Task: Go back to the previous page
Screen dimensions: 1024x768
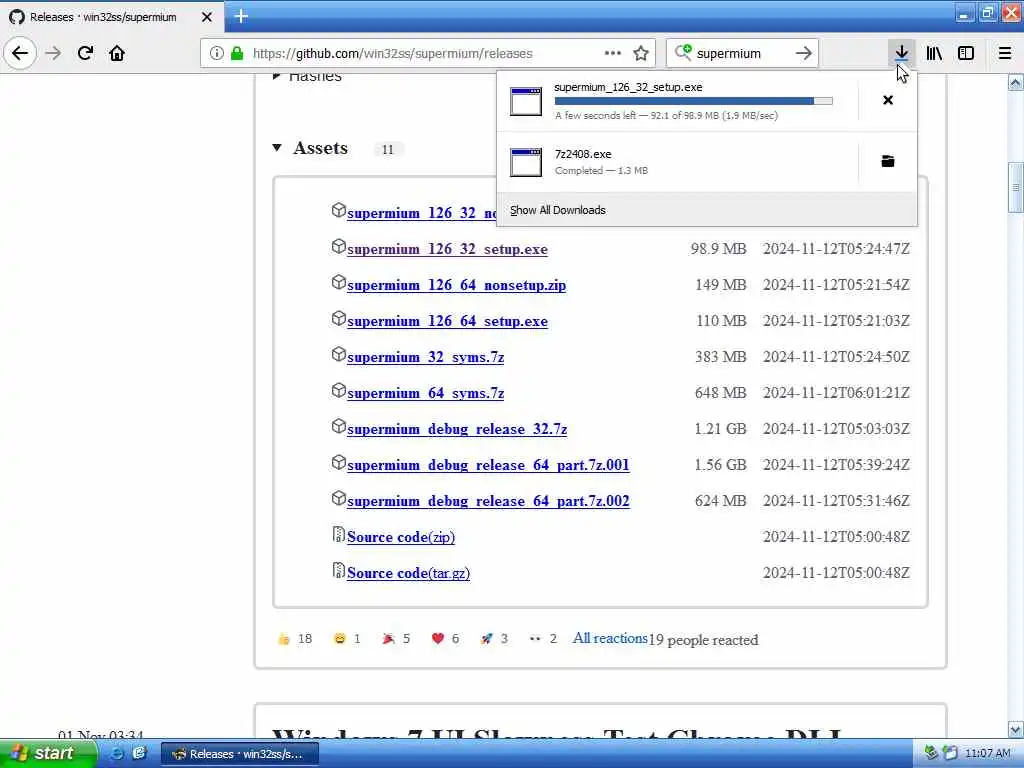Action: click(x=20, y=53)
